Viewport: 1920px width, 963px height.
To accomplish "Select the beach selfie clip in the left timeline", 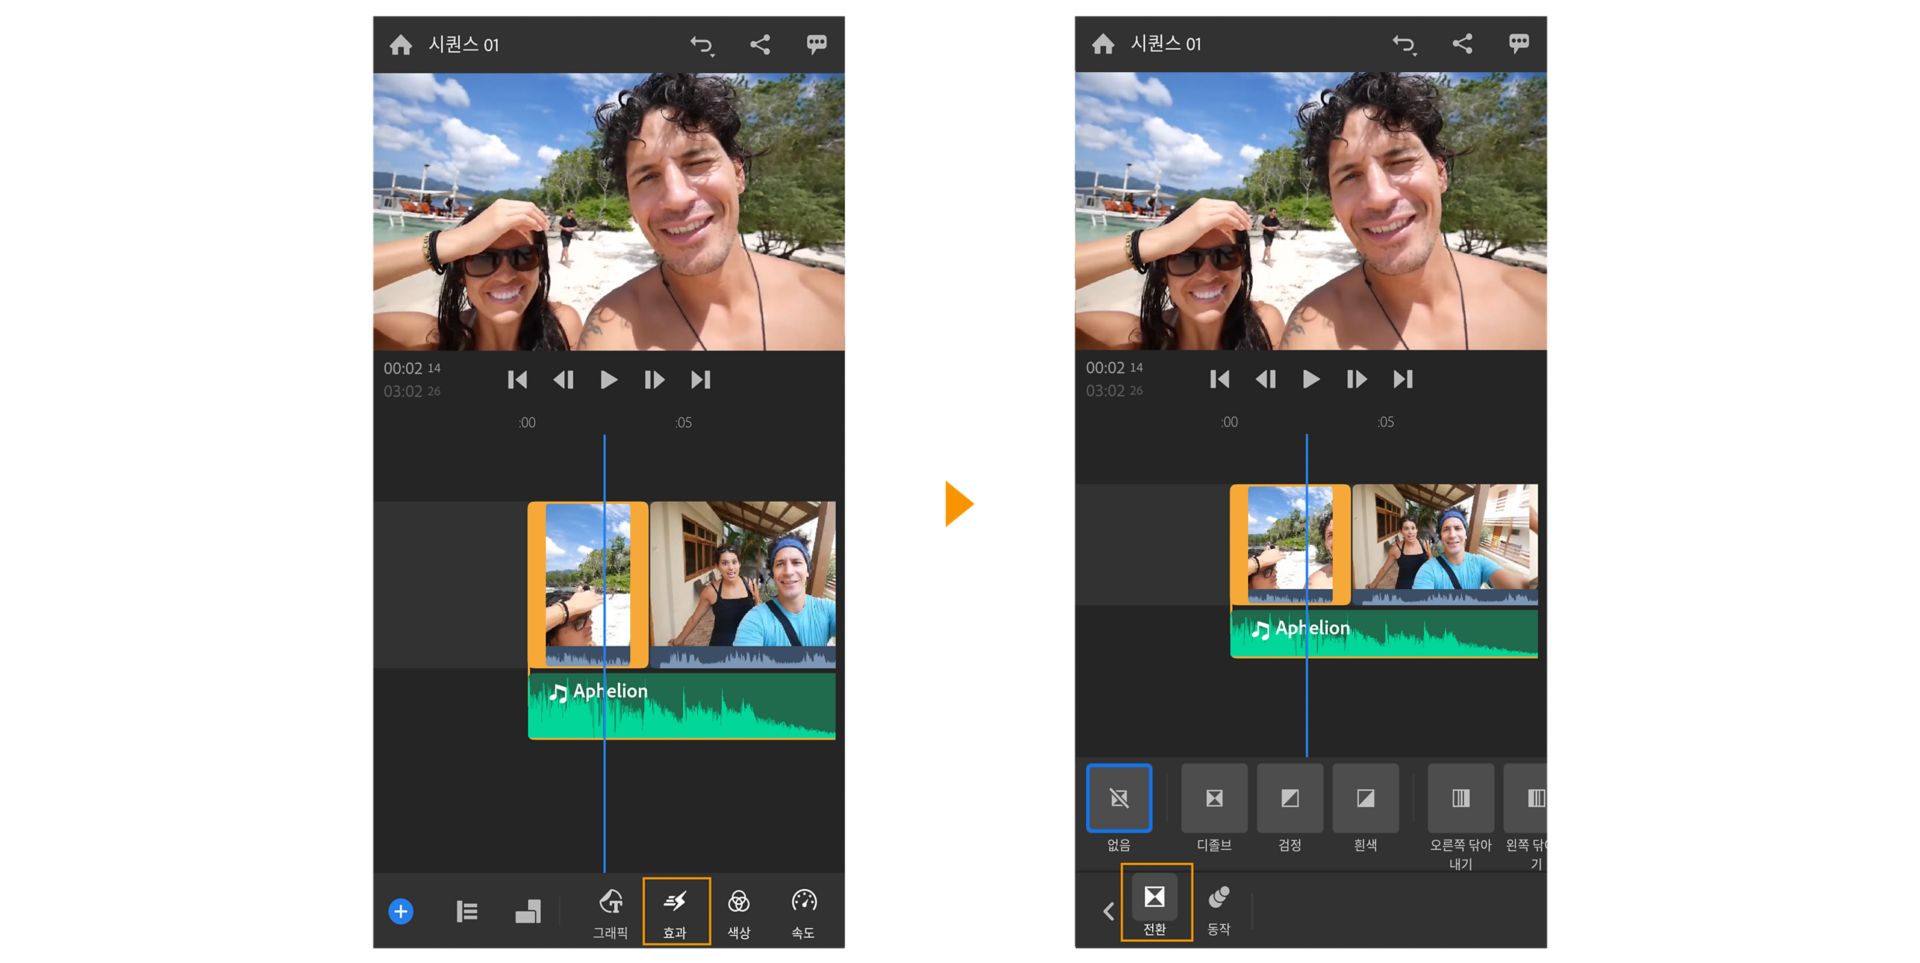I will pyautogui.click(x=588, y=585).
